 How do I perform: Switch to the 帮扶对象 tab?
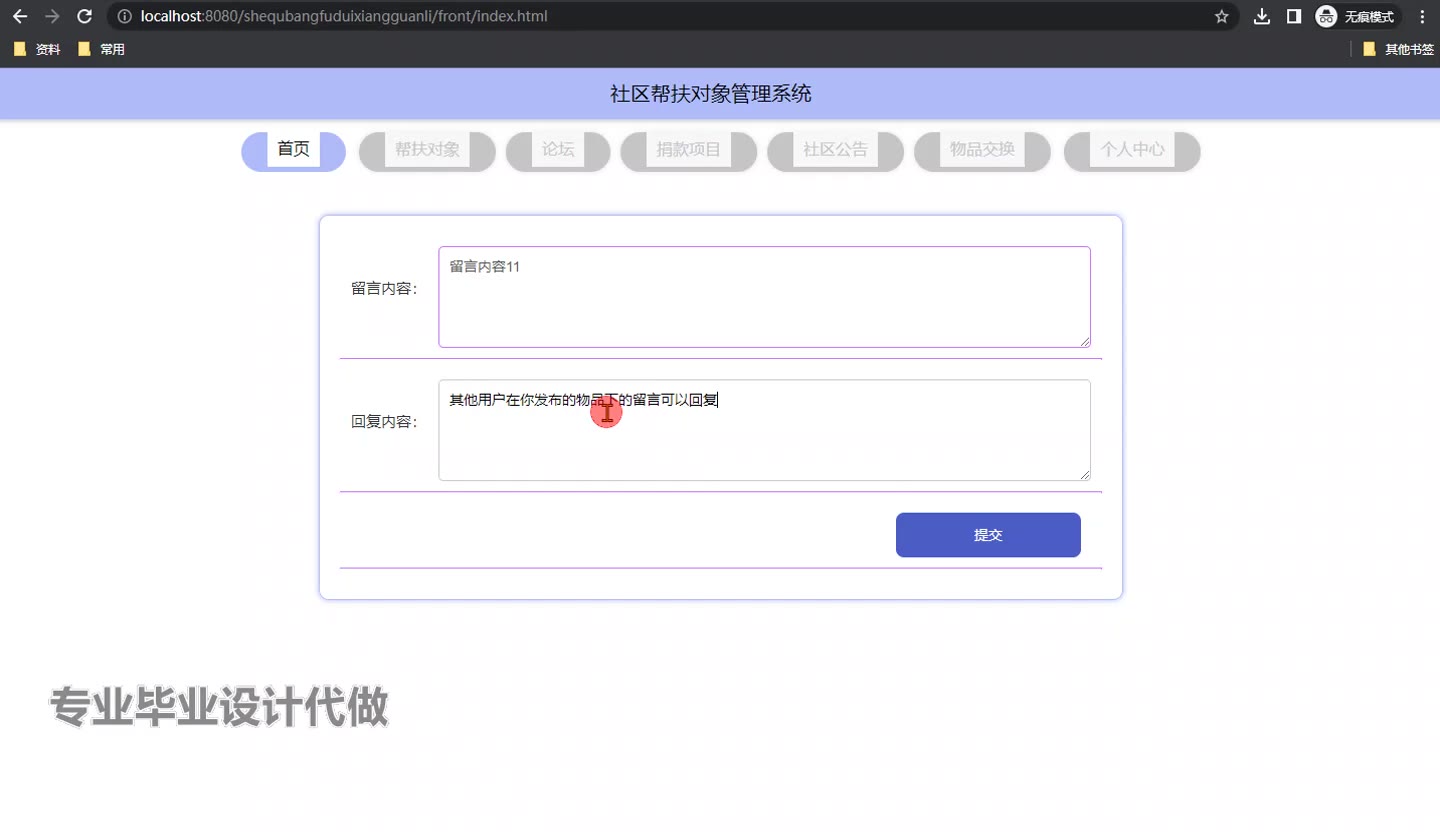click(x=427, y=151)
